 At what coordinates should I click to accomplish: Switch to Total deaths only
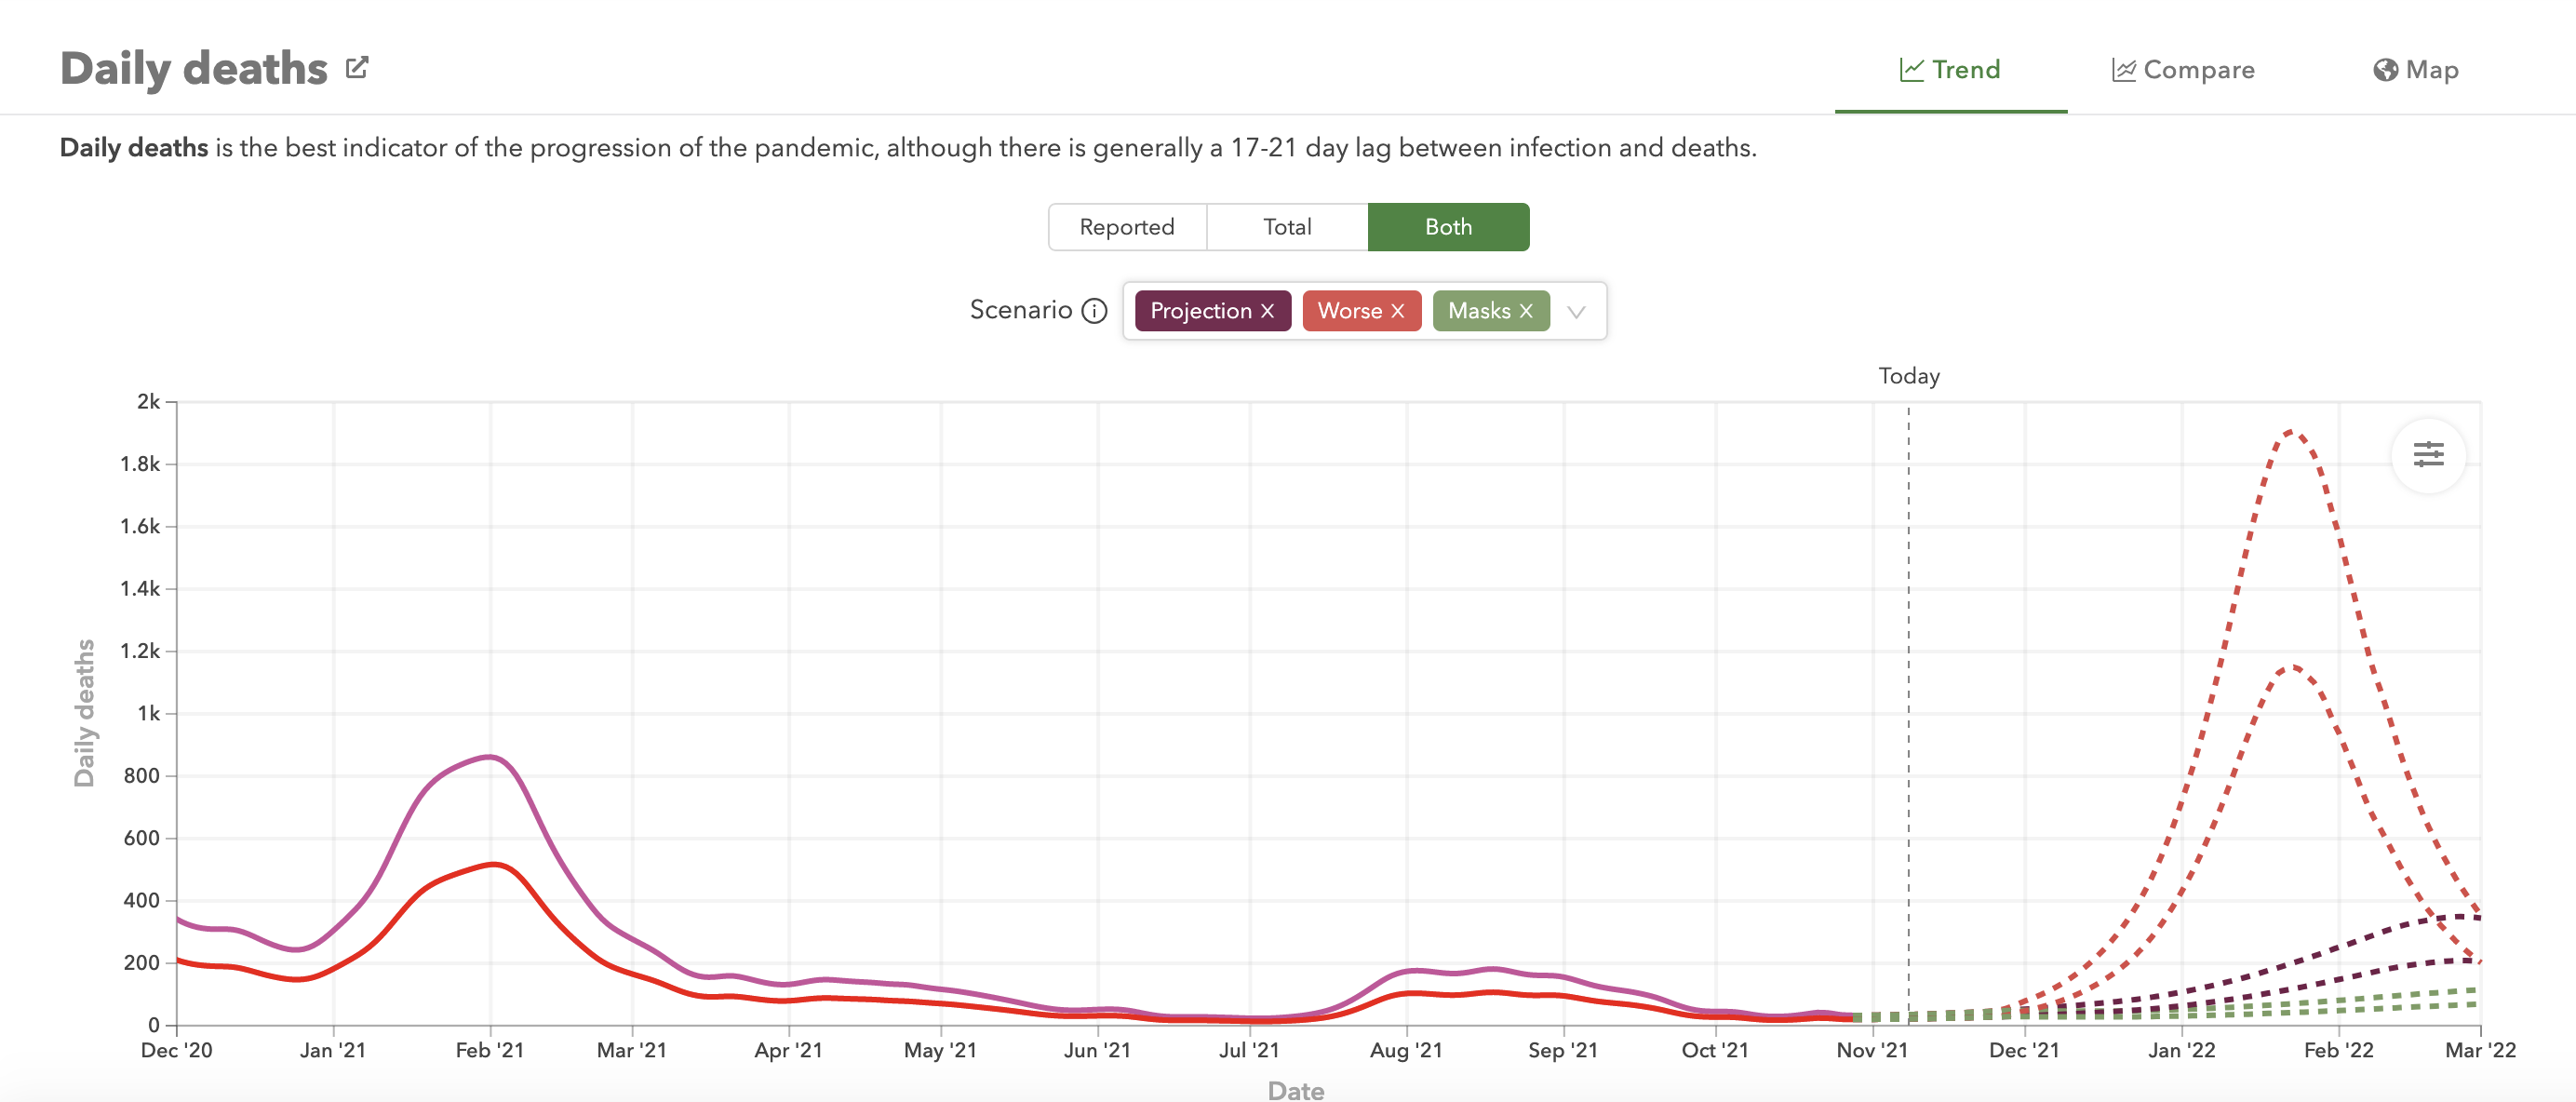tap(1288, 227)
